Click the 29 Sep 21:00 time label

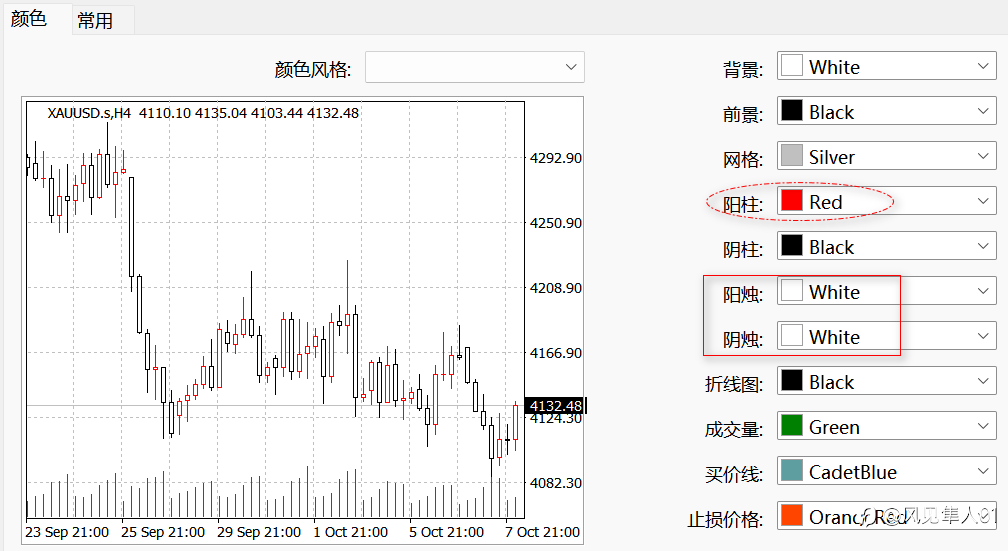(259, 532)
